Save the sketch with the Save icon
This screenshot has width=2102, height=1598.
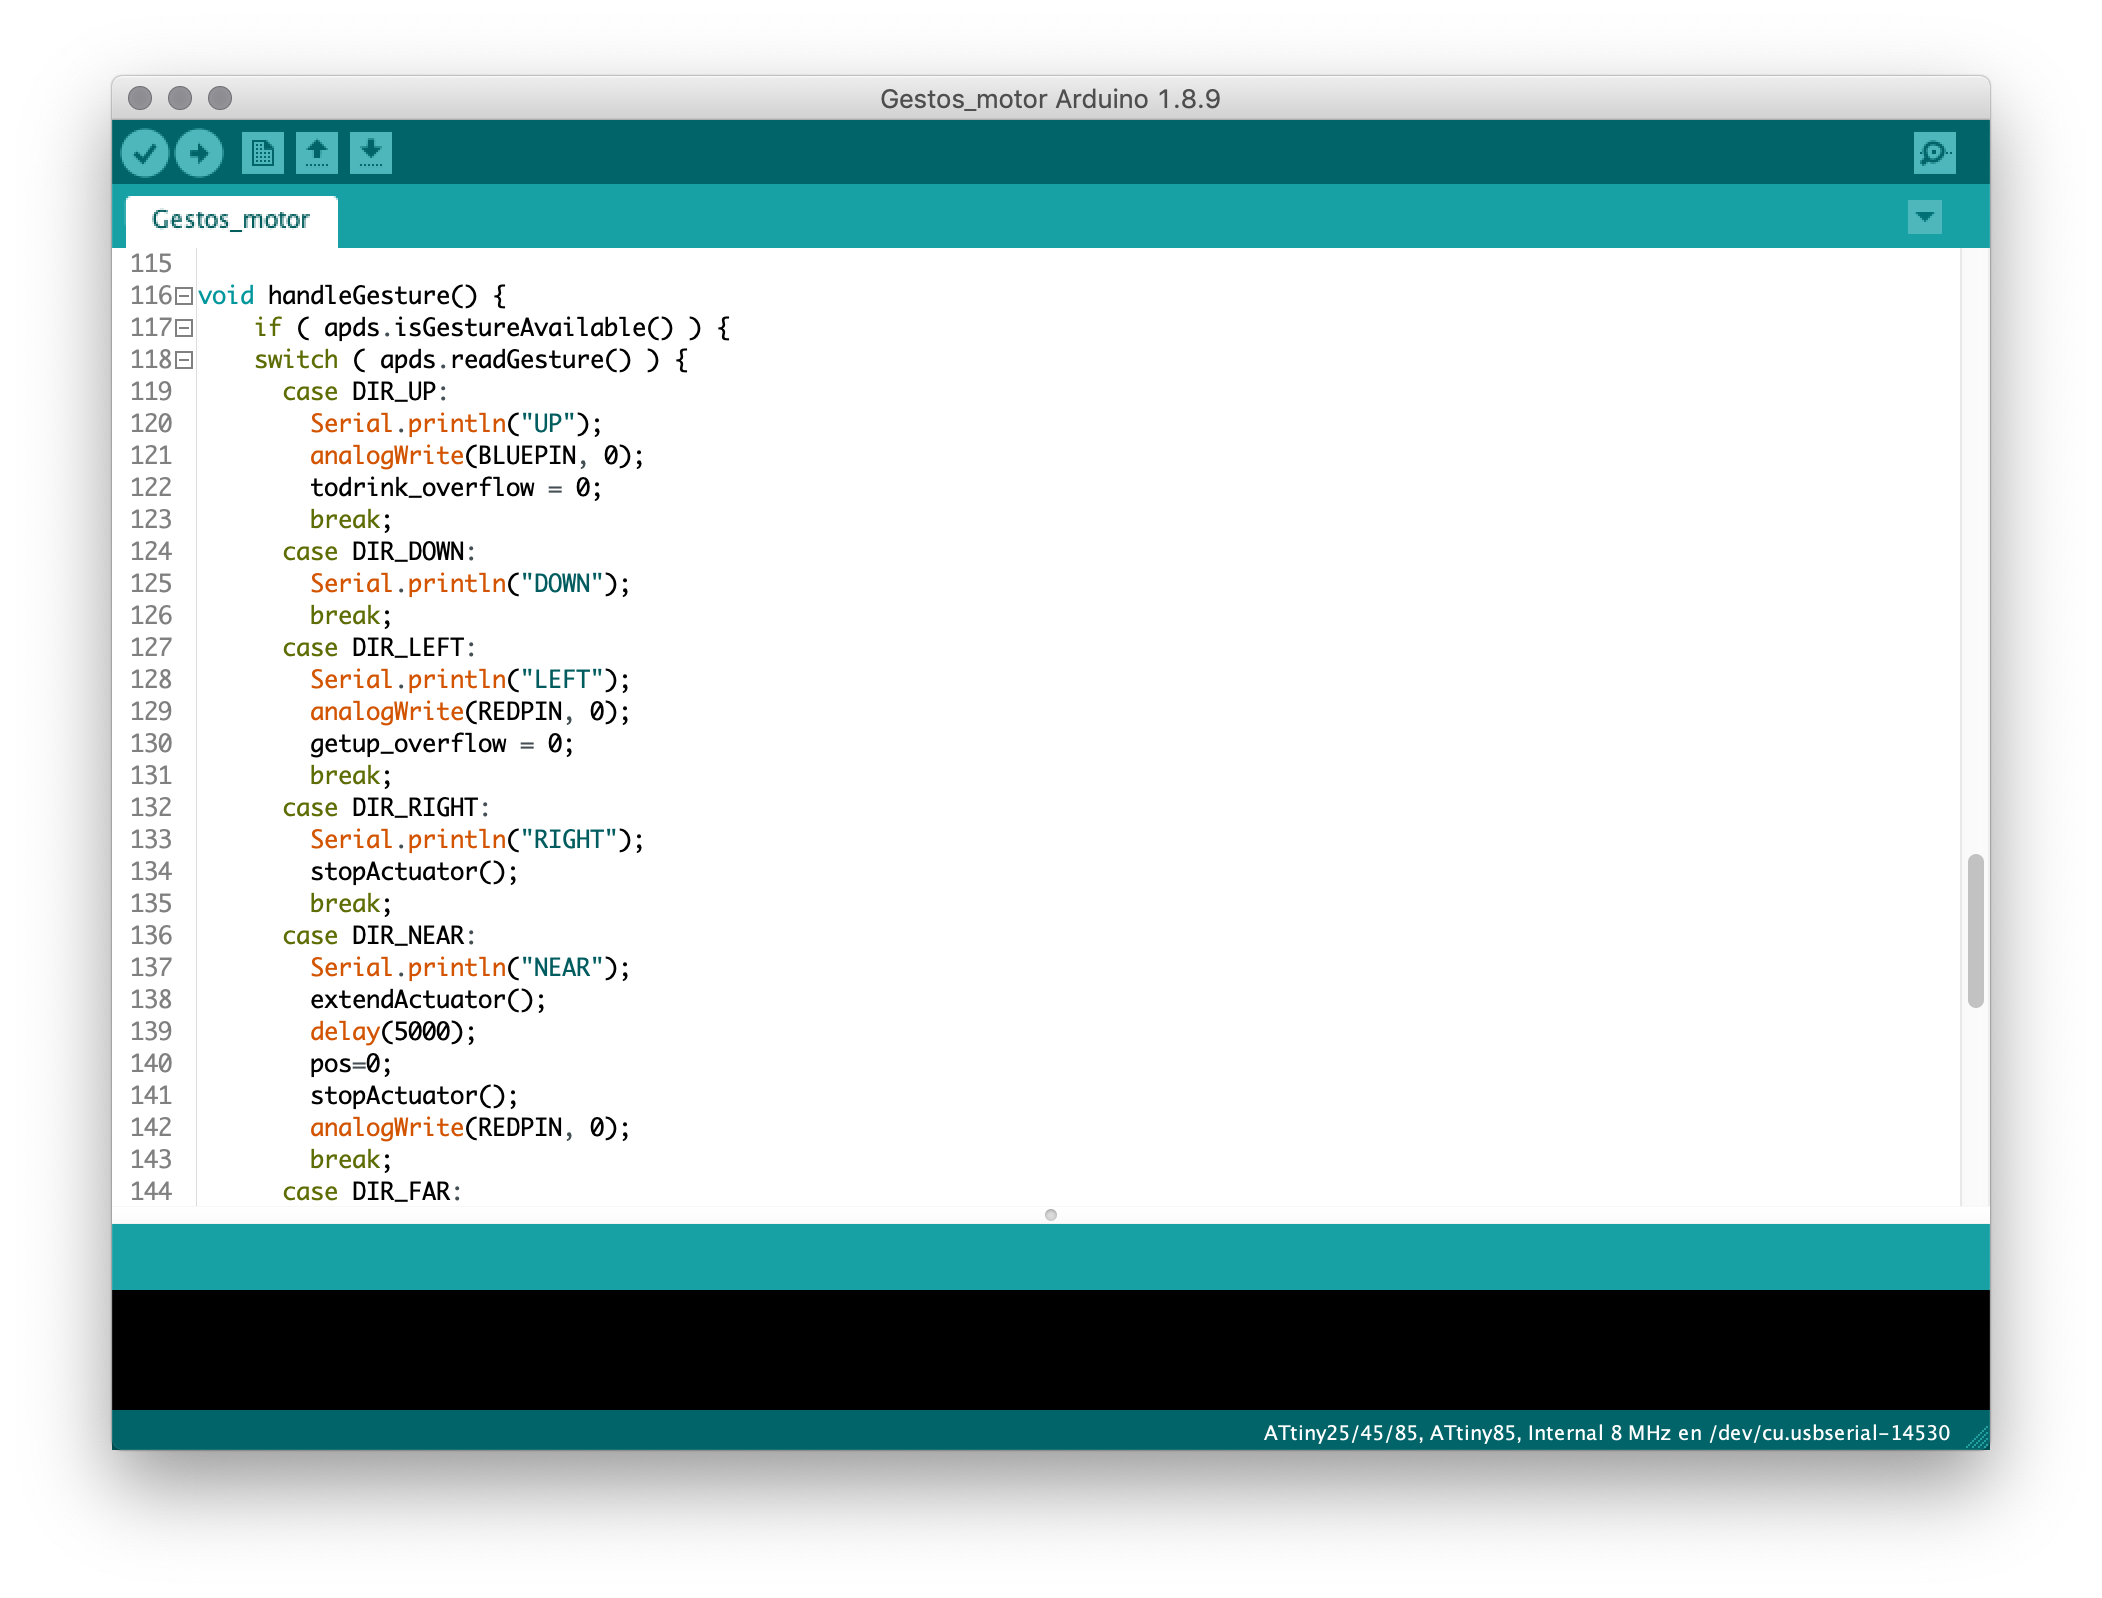371,153
